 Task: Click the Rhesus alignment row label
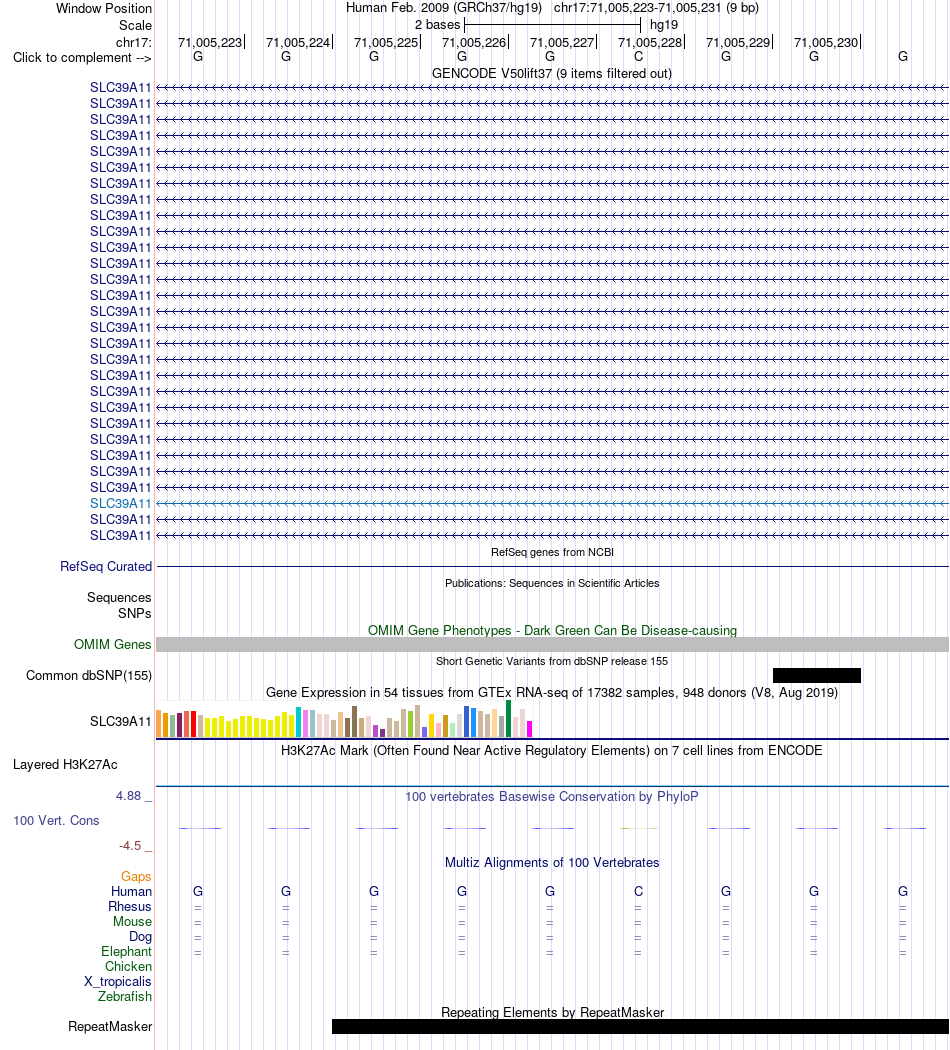click(130, 907)
